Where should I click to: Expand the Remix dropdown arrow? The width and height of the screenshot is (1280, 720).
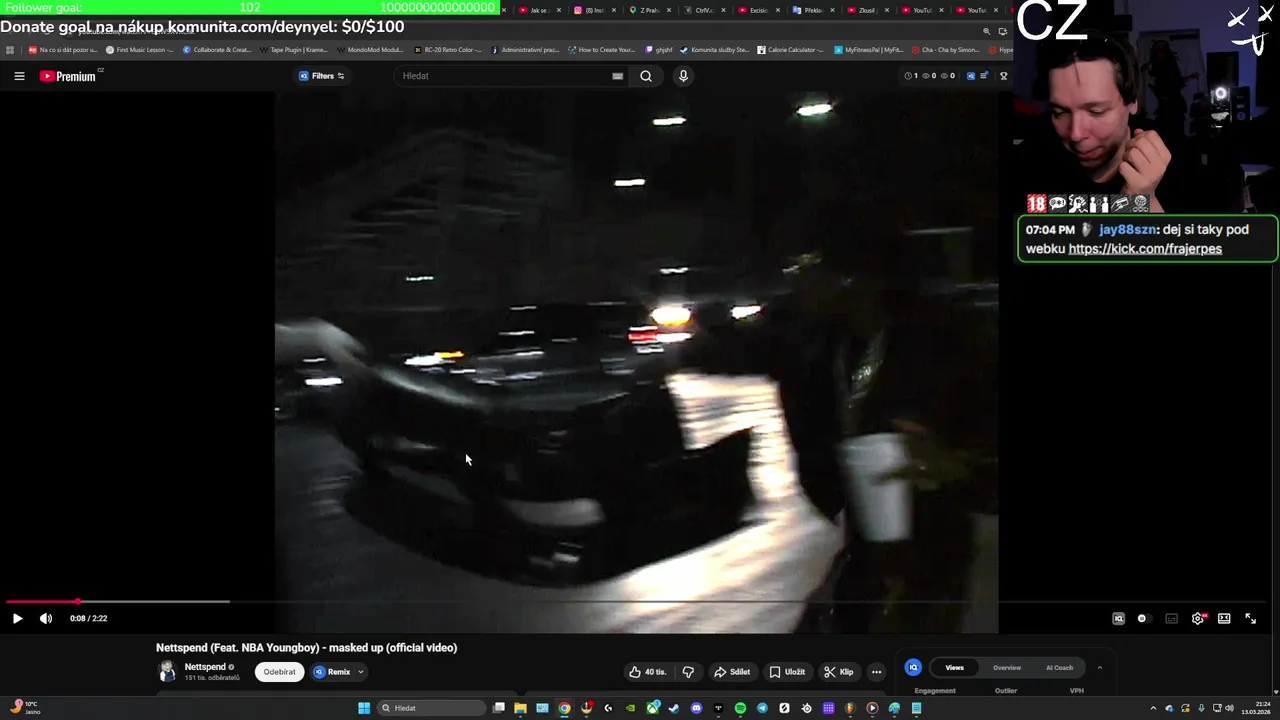pos(361,672)
